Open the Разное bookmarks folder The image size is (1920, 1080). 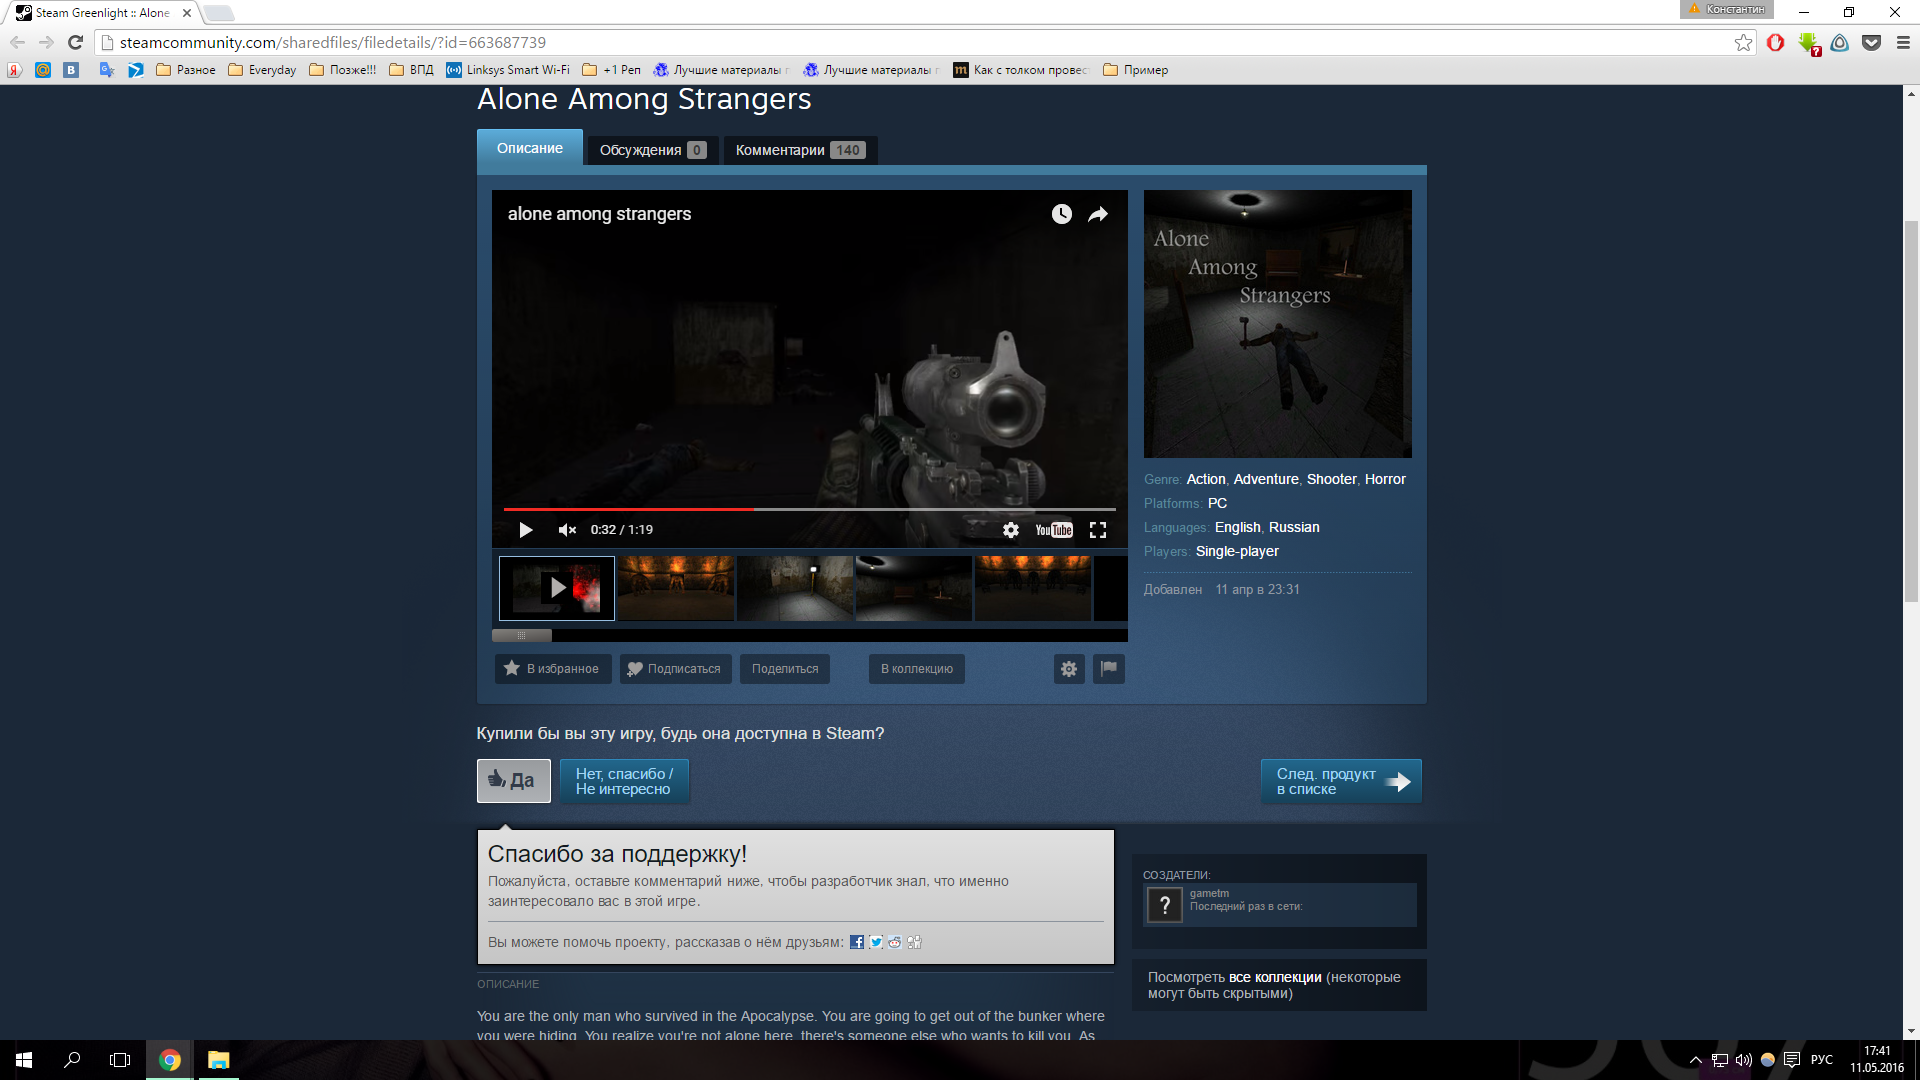[186, 70]
